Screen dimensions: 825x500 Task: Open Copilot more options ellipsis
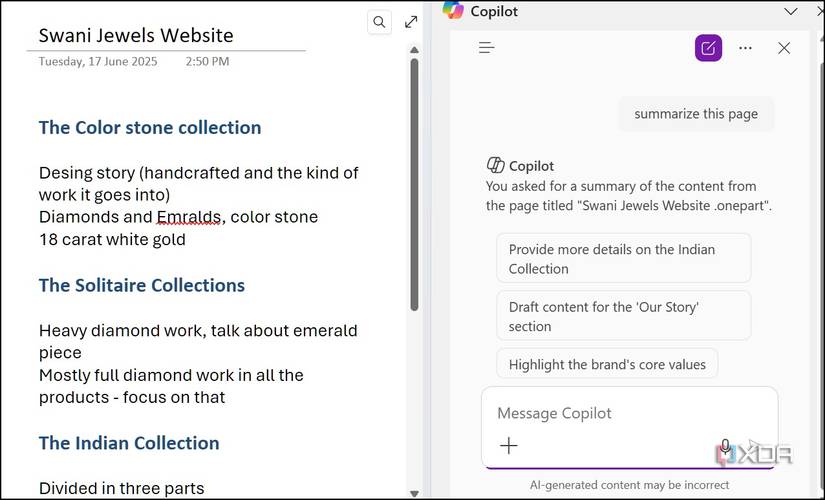(x=745, y=48)
